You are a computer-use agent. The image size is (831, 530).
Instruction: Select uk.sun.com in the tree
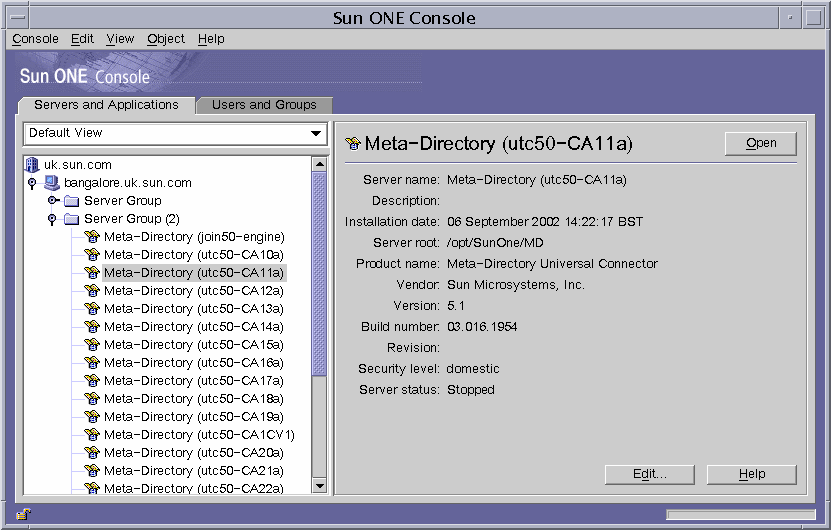point(78,165)
